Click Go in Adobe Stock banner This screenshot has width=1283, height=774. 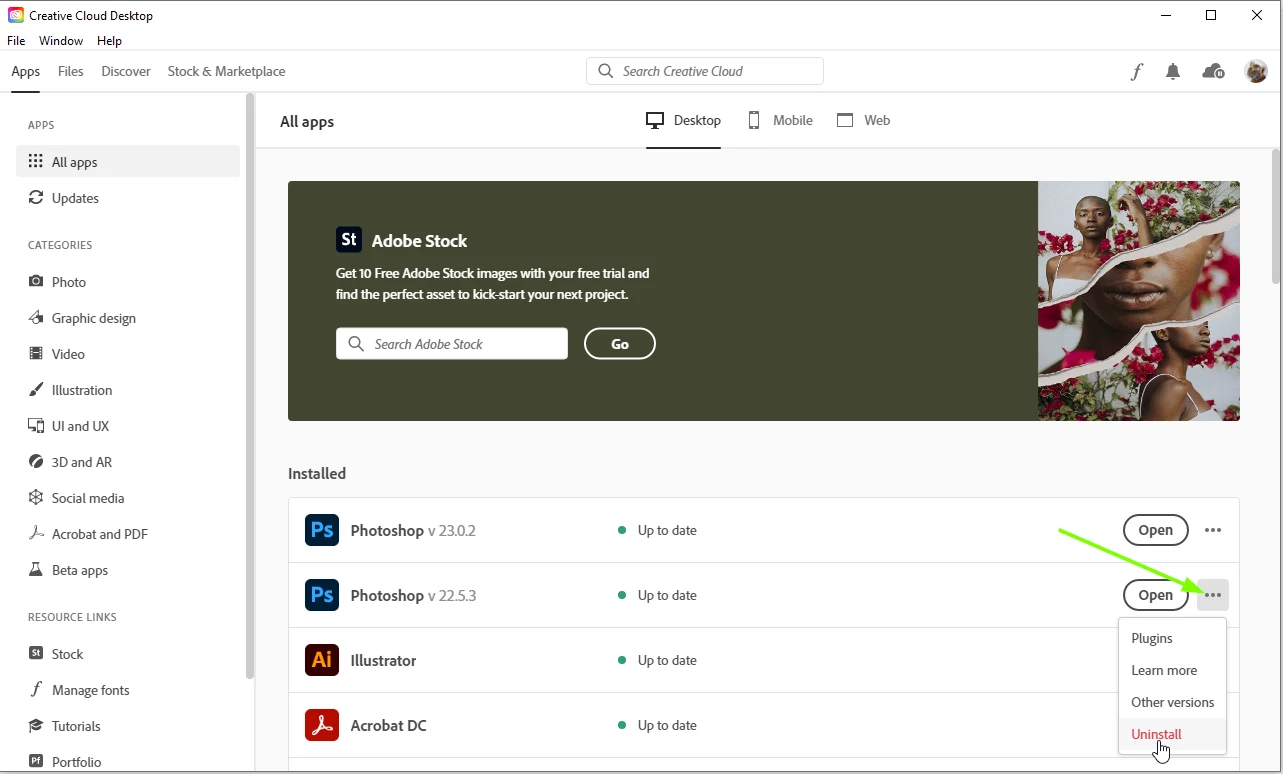(x=620, y=344)
